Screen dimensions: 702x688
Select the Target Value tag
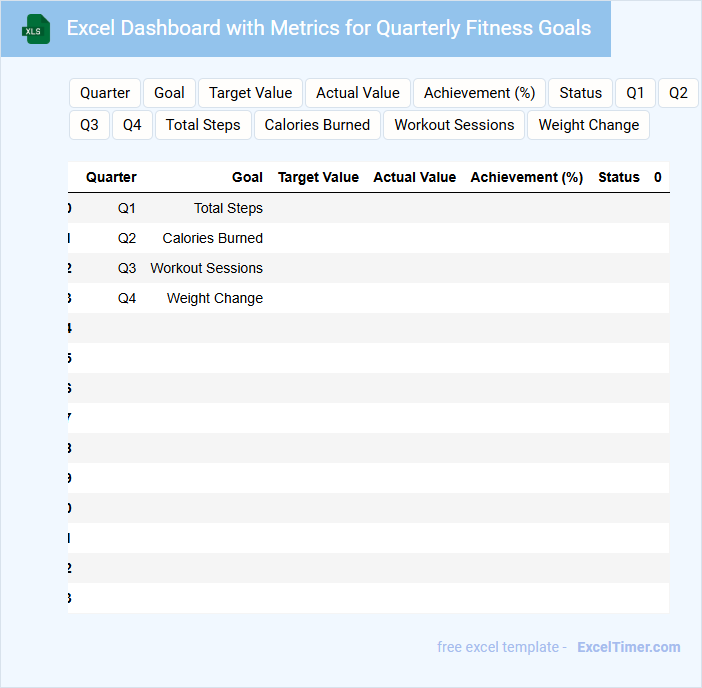coord(250,93)
